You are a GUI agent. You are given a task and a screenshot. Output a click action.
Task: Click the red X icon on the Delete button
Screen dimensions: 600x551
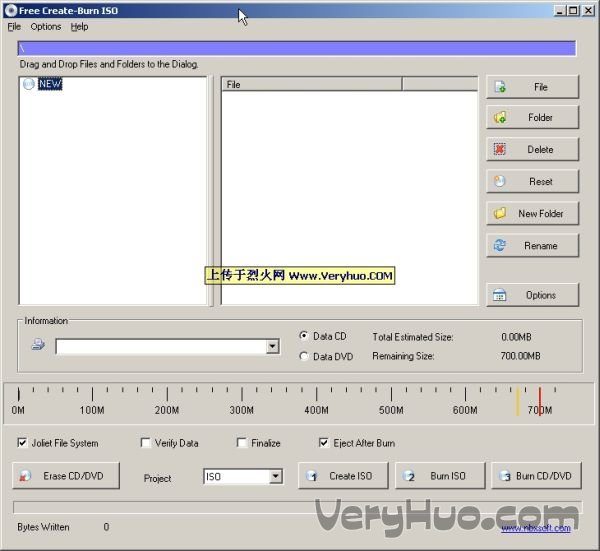click(500, 149)
